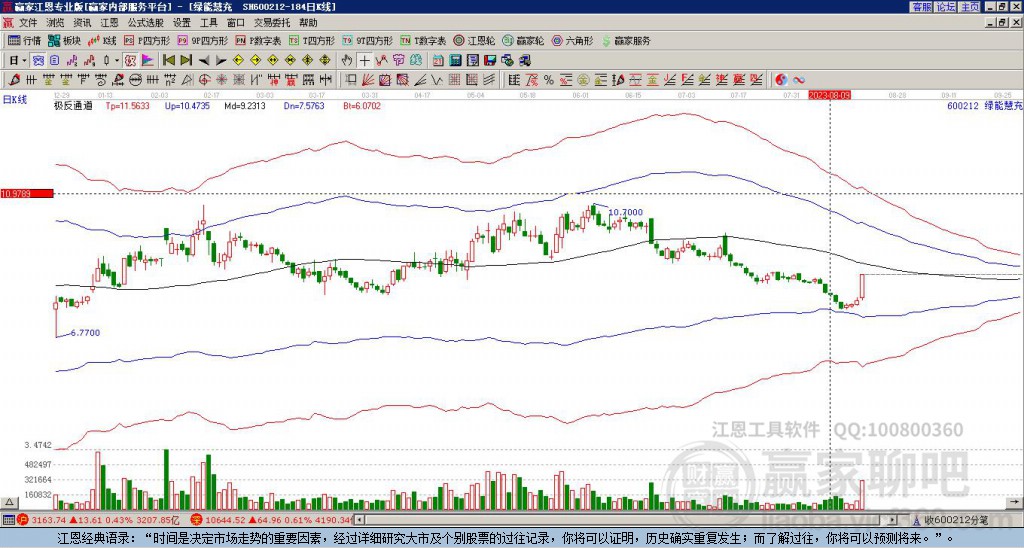Click the Md=9.2313 value

pyautogui.click(x=245, y=106)
